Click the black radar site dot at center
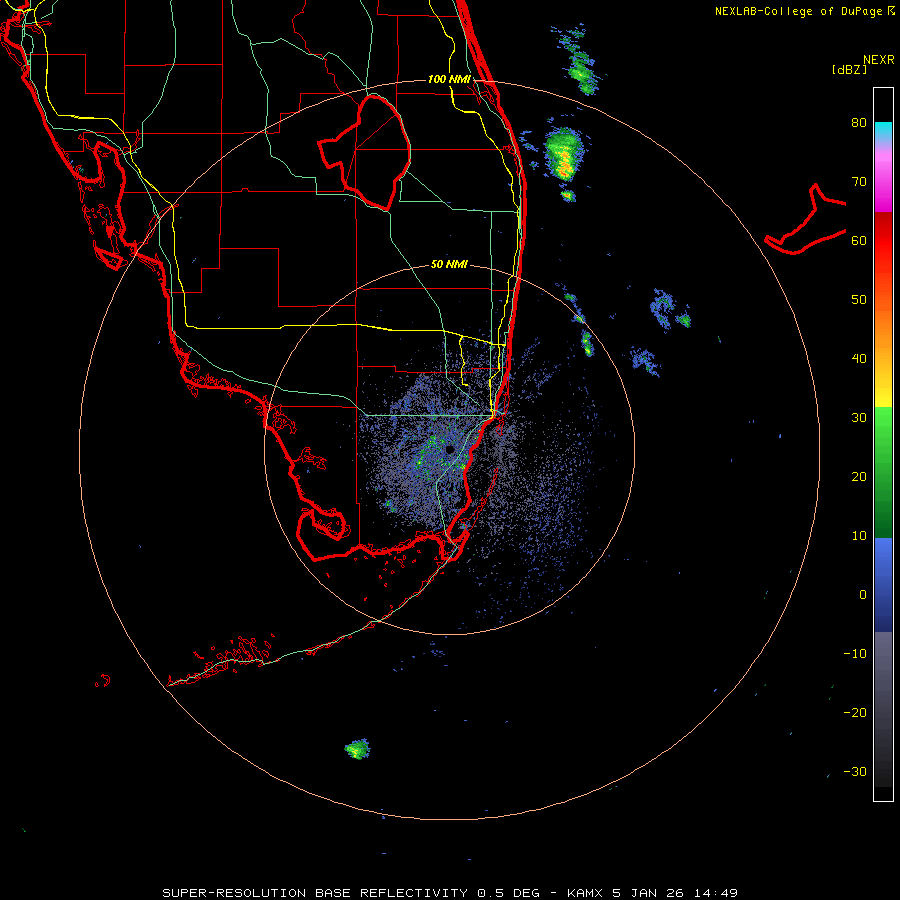The width and height of the screenshot is (900, 900). click(449, 450)
